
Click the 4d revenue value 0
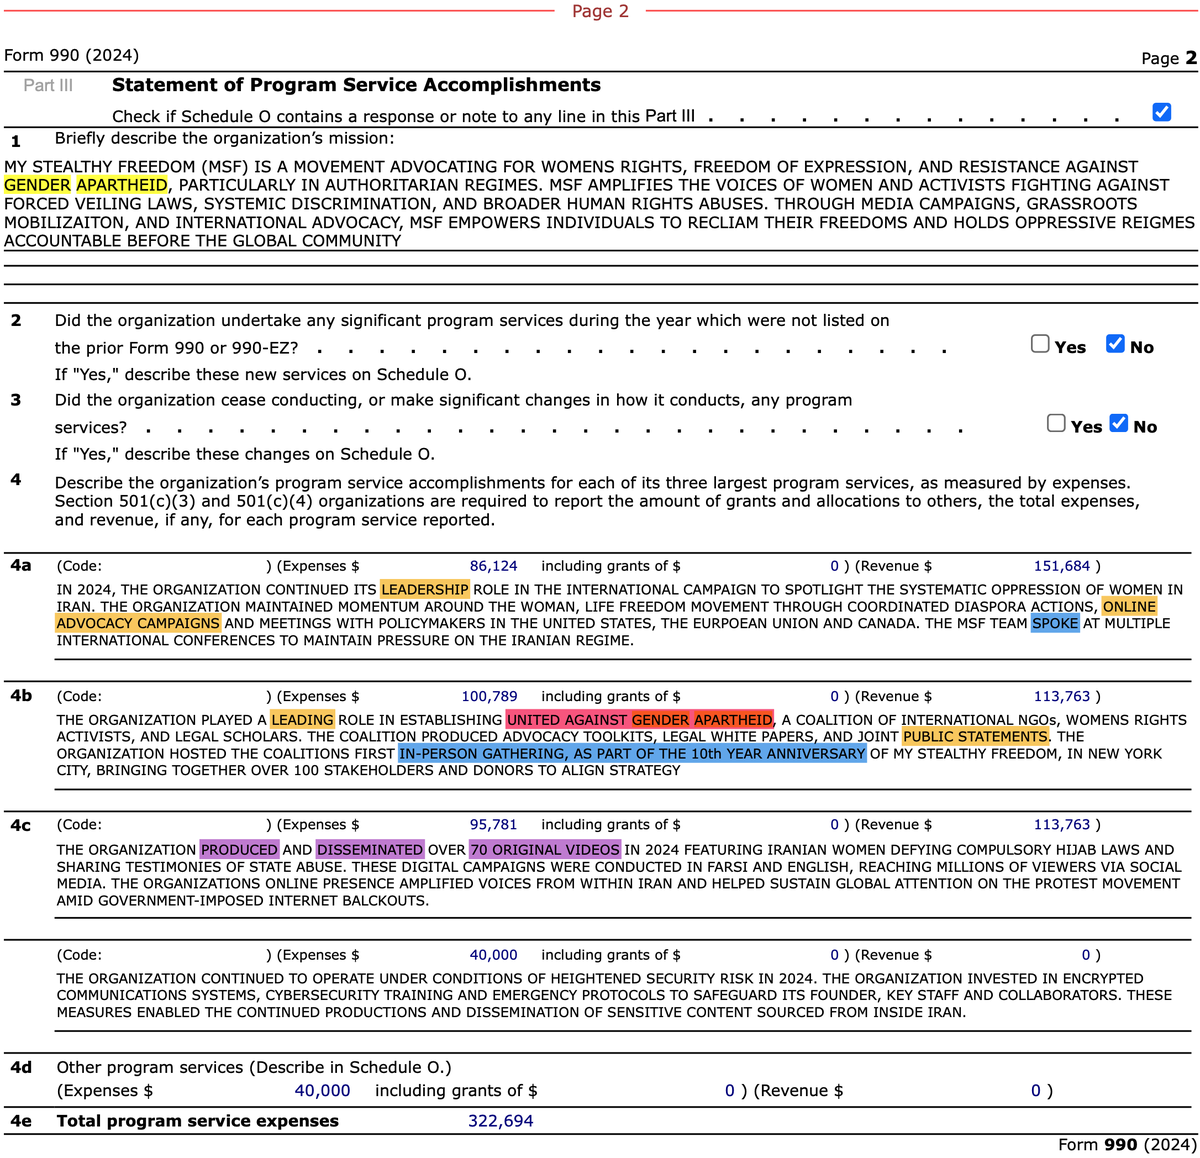pyautogui.click(x=1036, y=1091)
